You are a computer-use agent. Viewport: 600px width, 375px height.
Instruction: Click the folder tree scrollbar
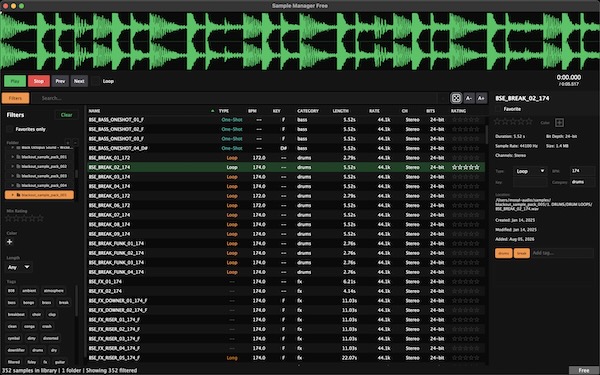pyautogui.click(x=76, y=174)
